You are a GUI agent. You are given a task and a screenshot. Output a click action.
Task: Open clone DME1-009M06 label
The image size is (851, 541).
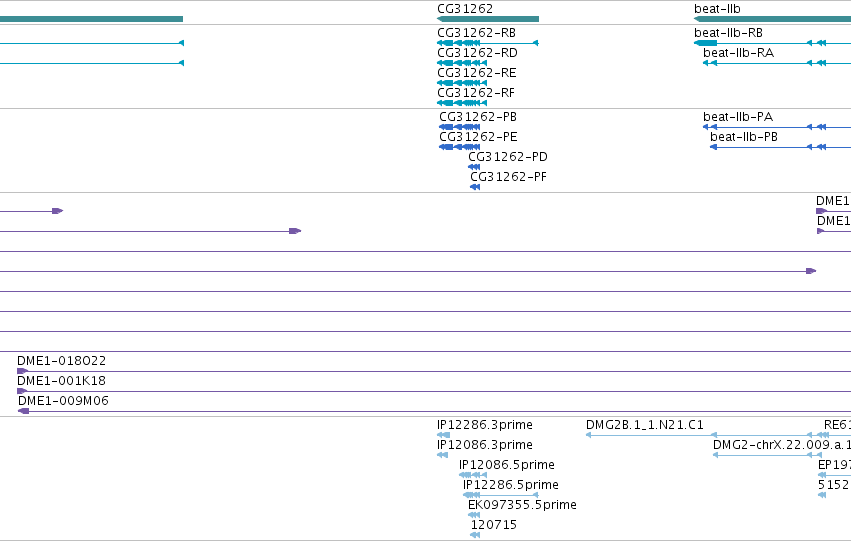(x=63, y=401)
